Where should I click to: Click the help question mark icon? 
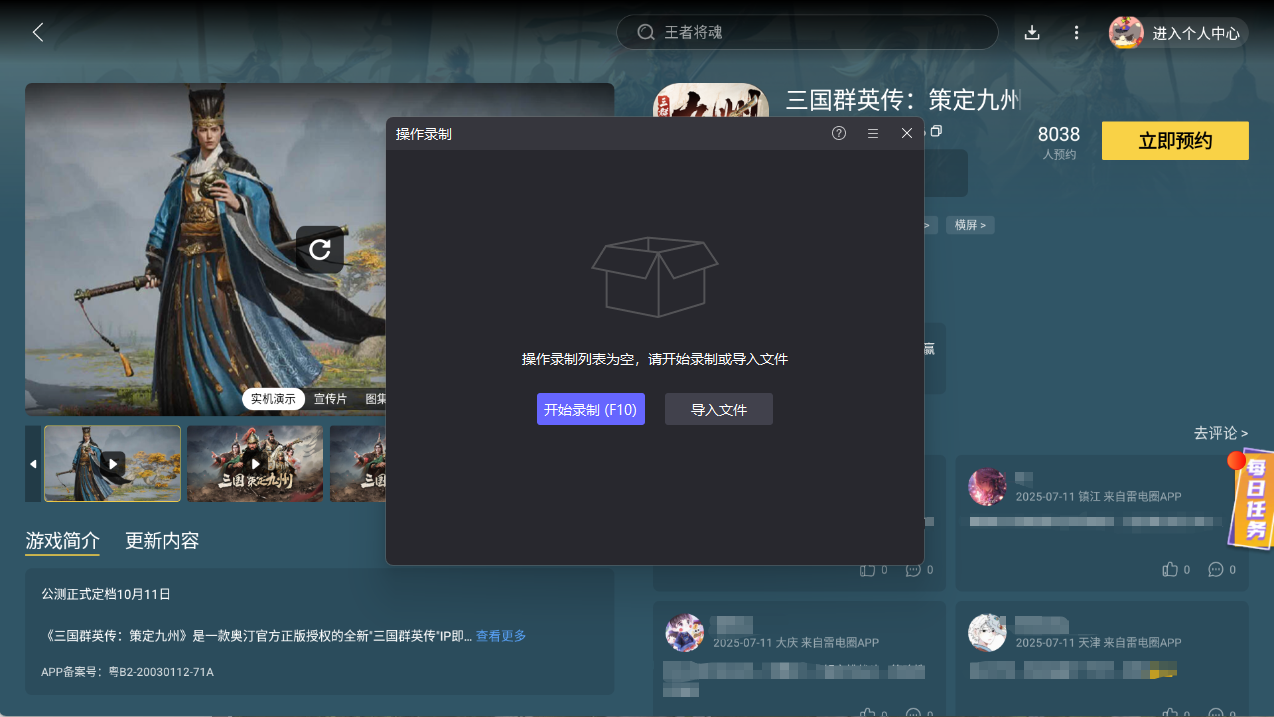click(839, 133)
